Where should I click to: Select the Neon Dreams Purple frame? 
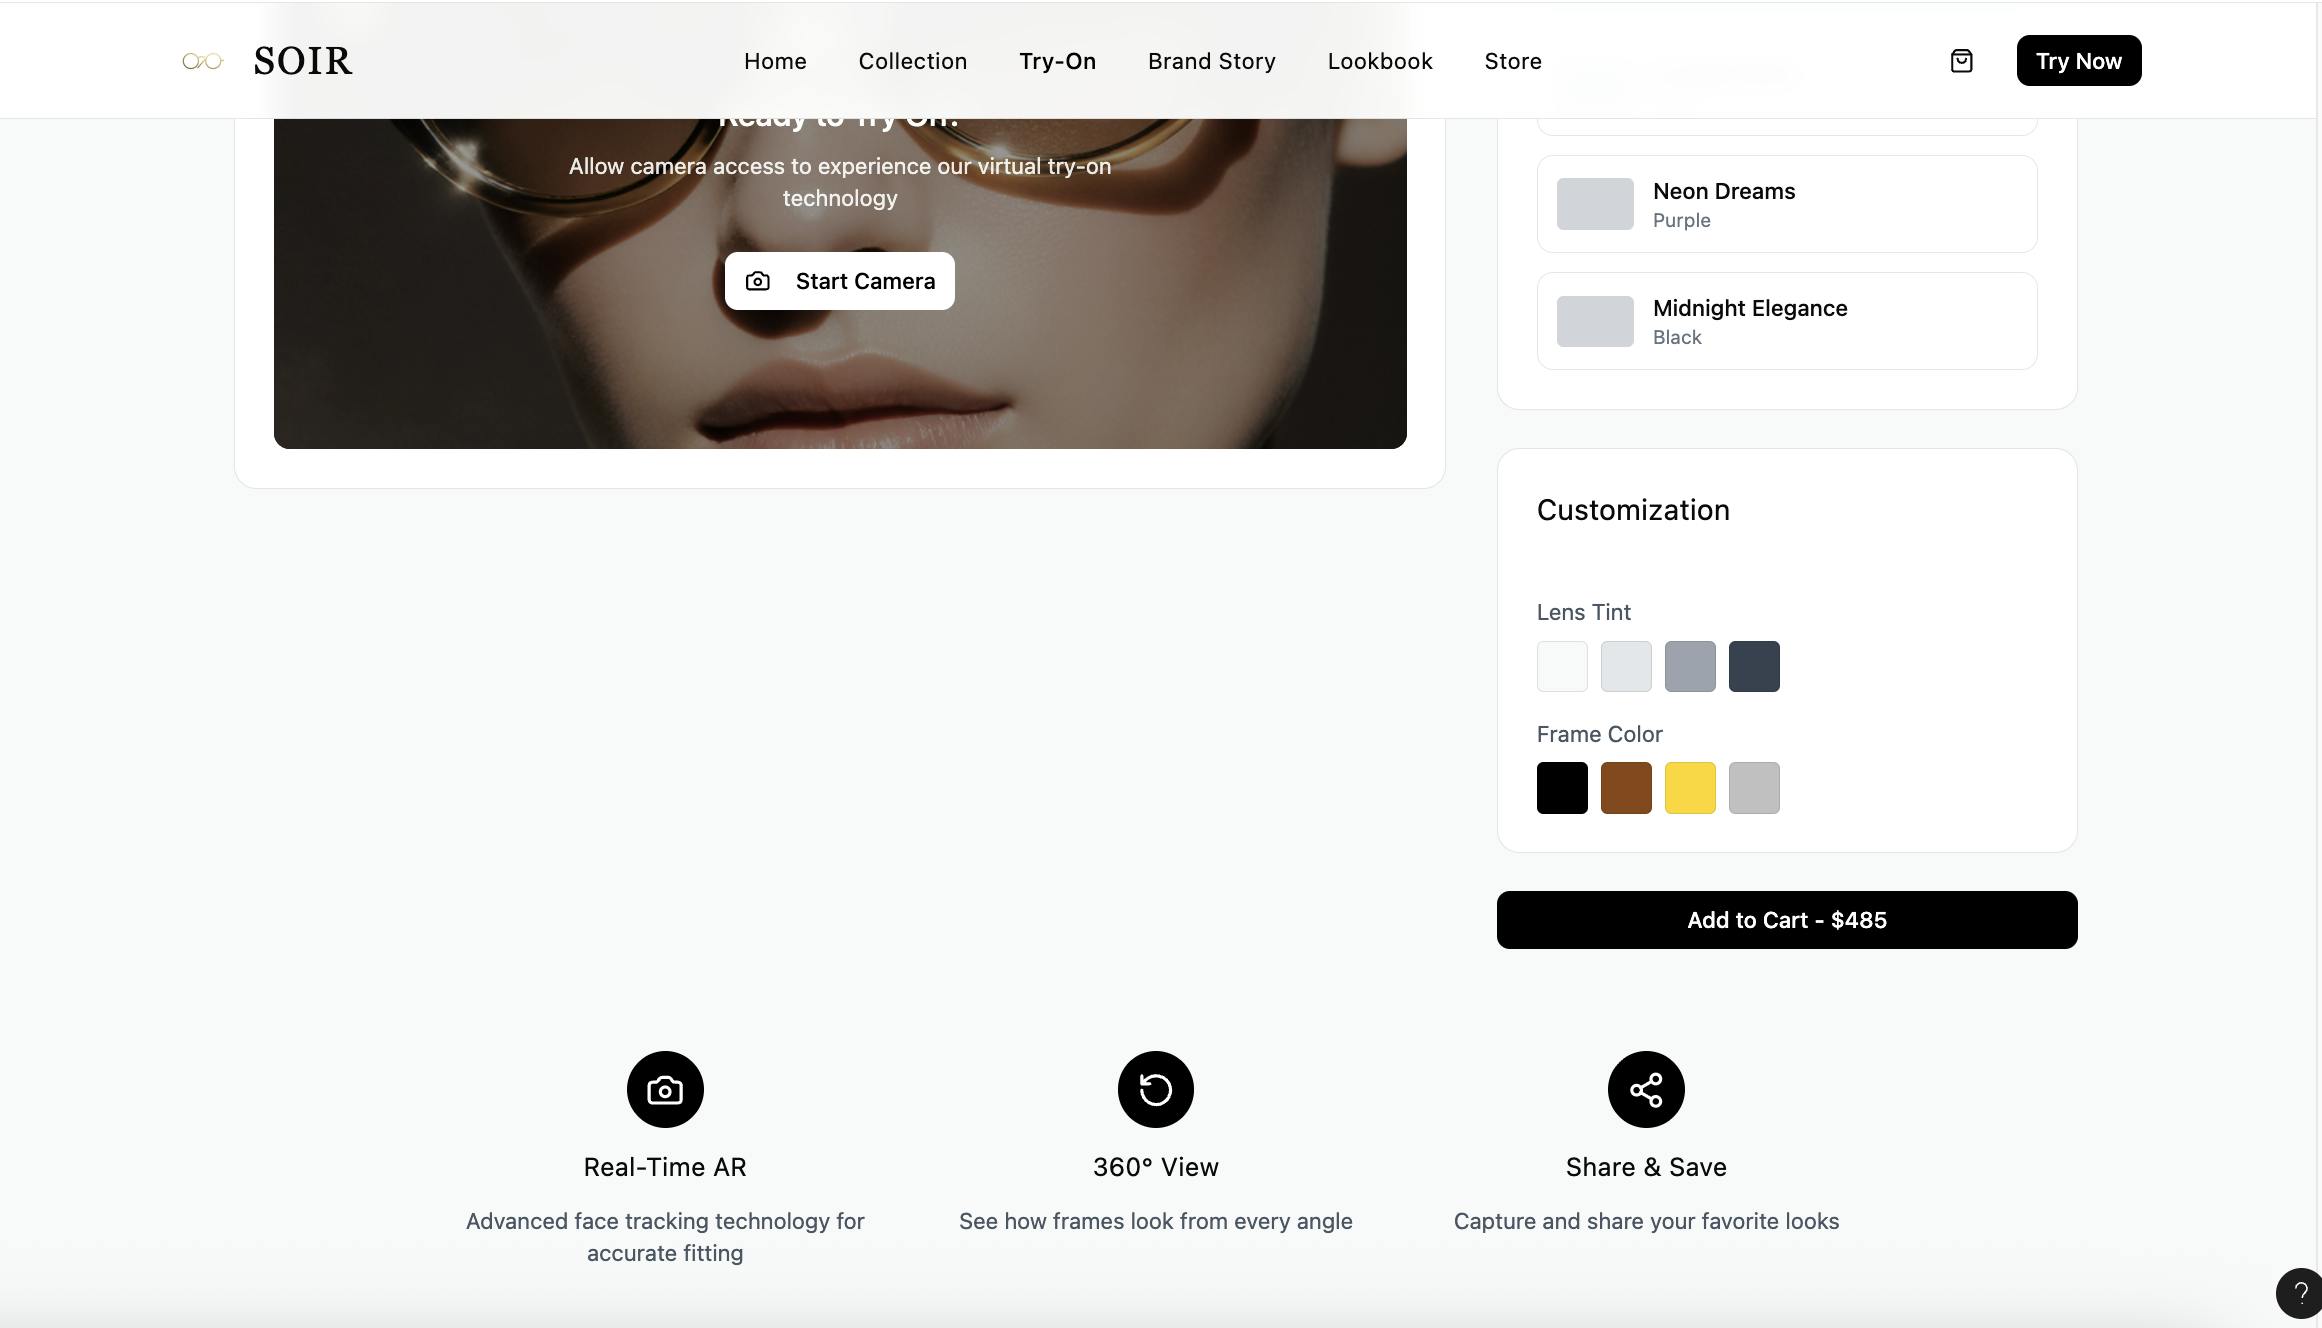pos(1786,204)
